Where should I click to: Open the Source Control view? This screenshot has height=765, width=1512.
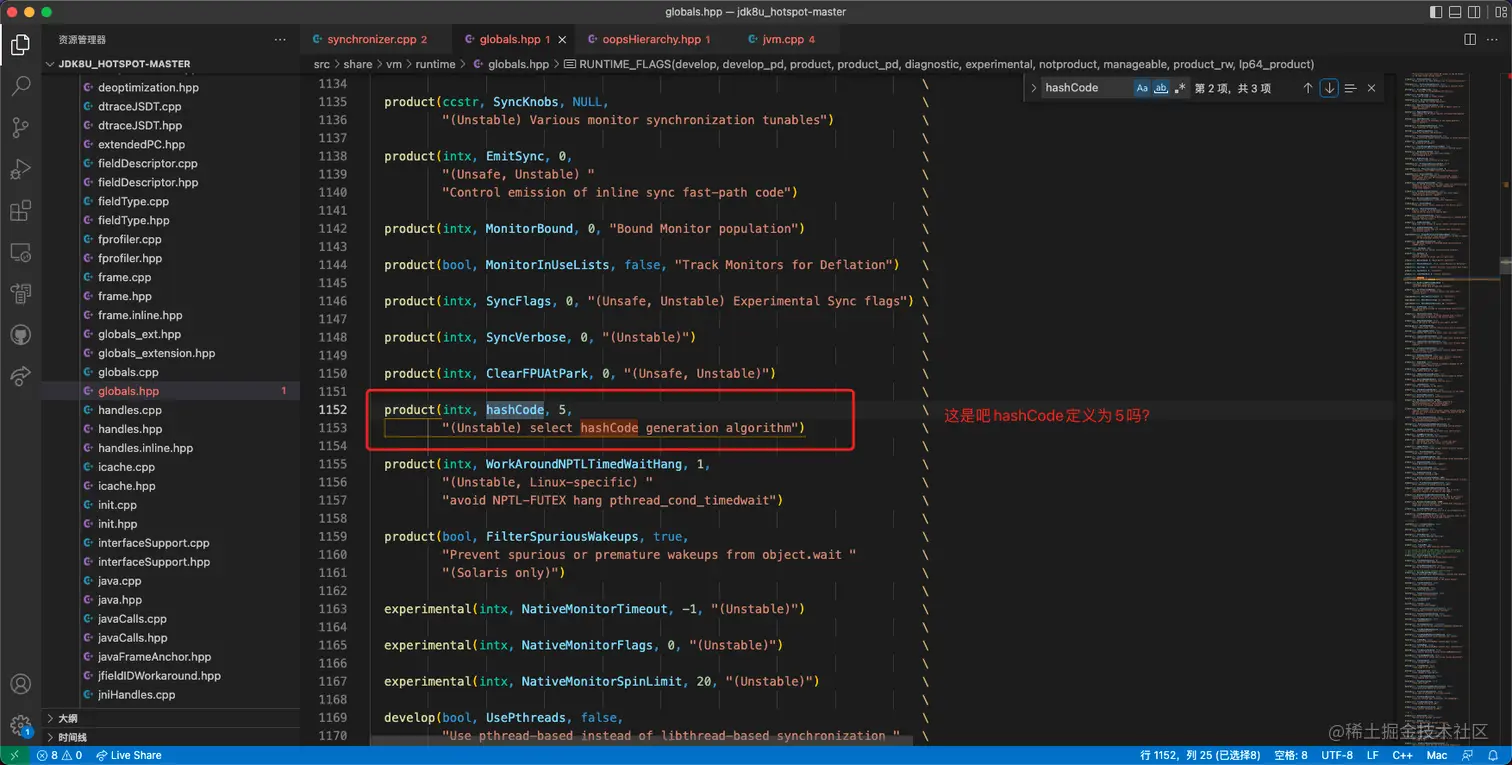(20, 128)
